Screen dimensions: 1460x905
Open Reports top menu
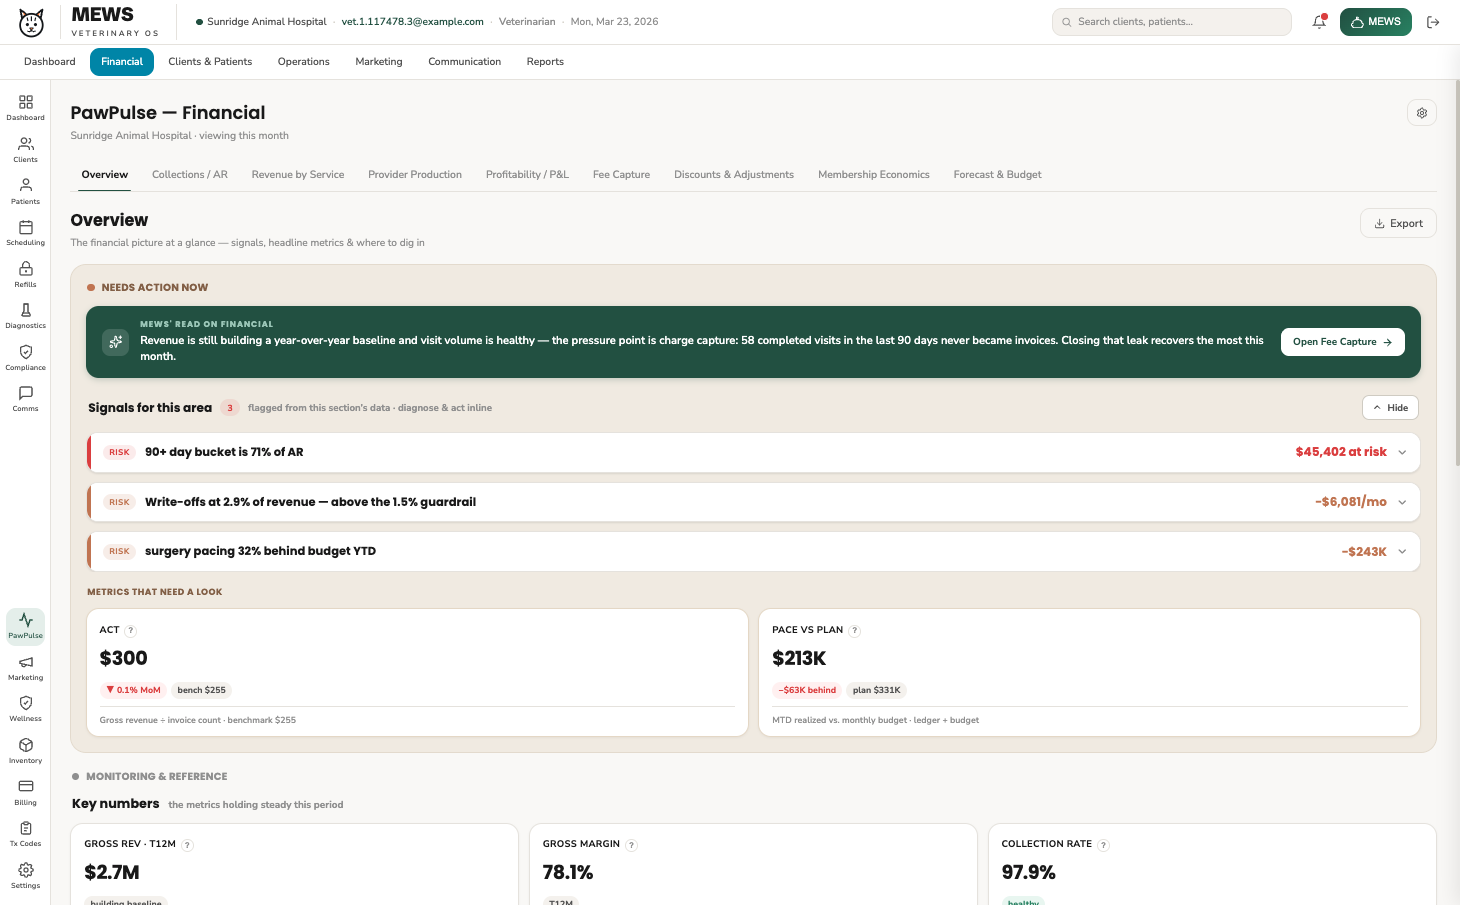[545, 62]
